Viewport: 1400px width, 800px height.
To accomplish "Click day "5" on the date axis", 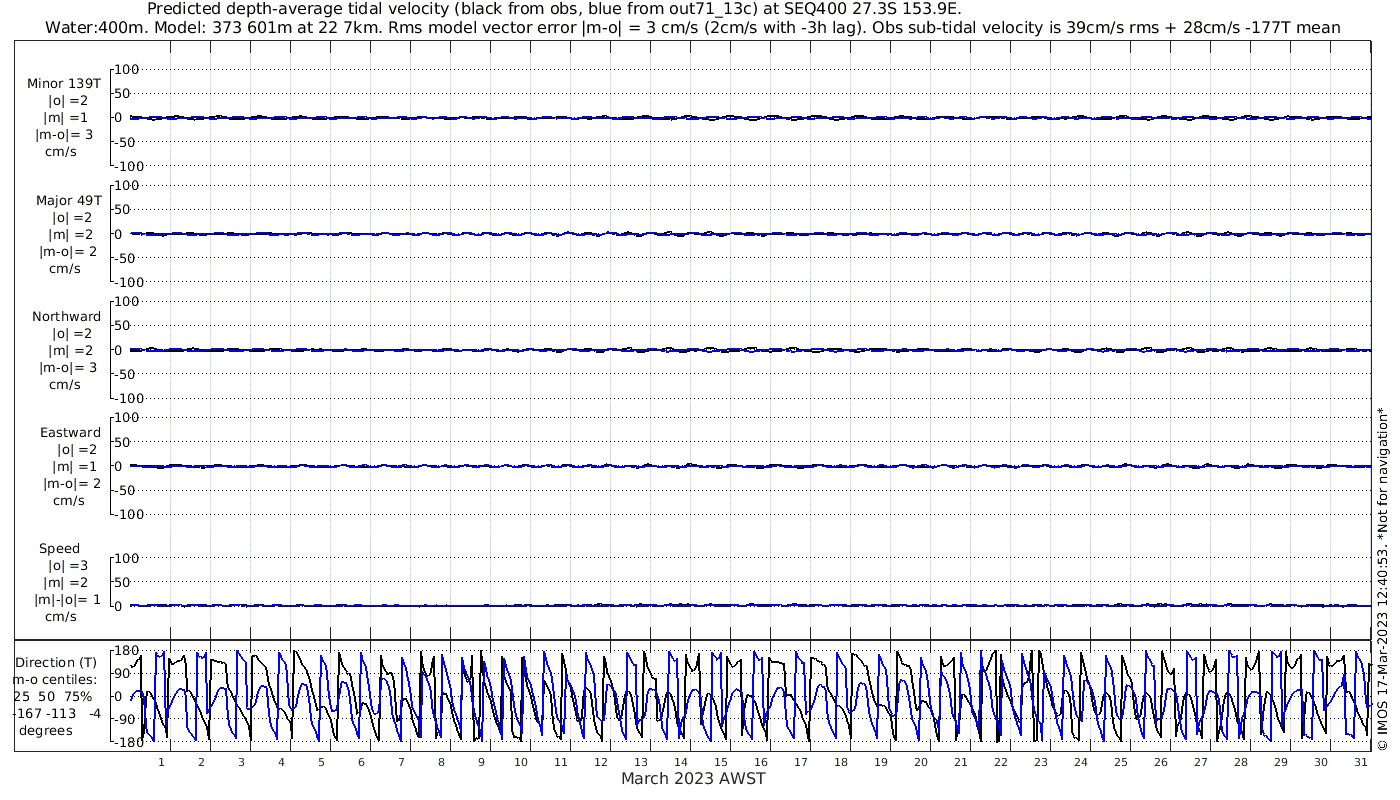I will [x=321, y=762].
